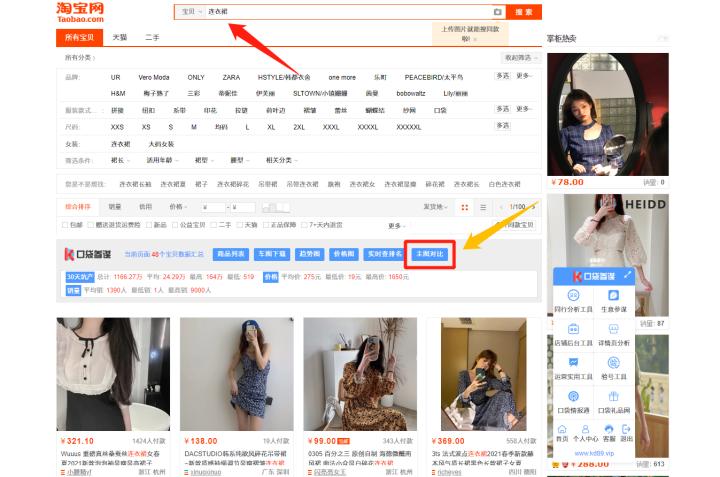Collapse the 口袋参谋 floating panel
This screenshot has height=477, width=720.
627,275
